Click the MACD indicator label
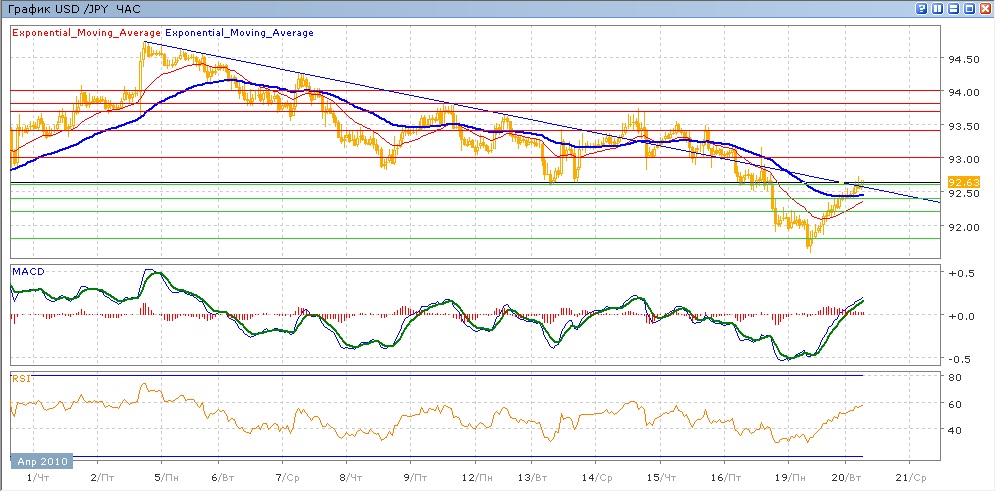Image resolution: width=1000 pixels, height=491 pixels. [28, 272]
